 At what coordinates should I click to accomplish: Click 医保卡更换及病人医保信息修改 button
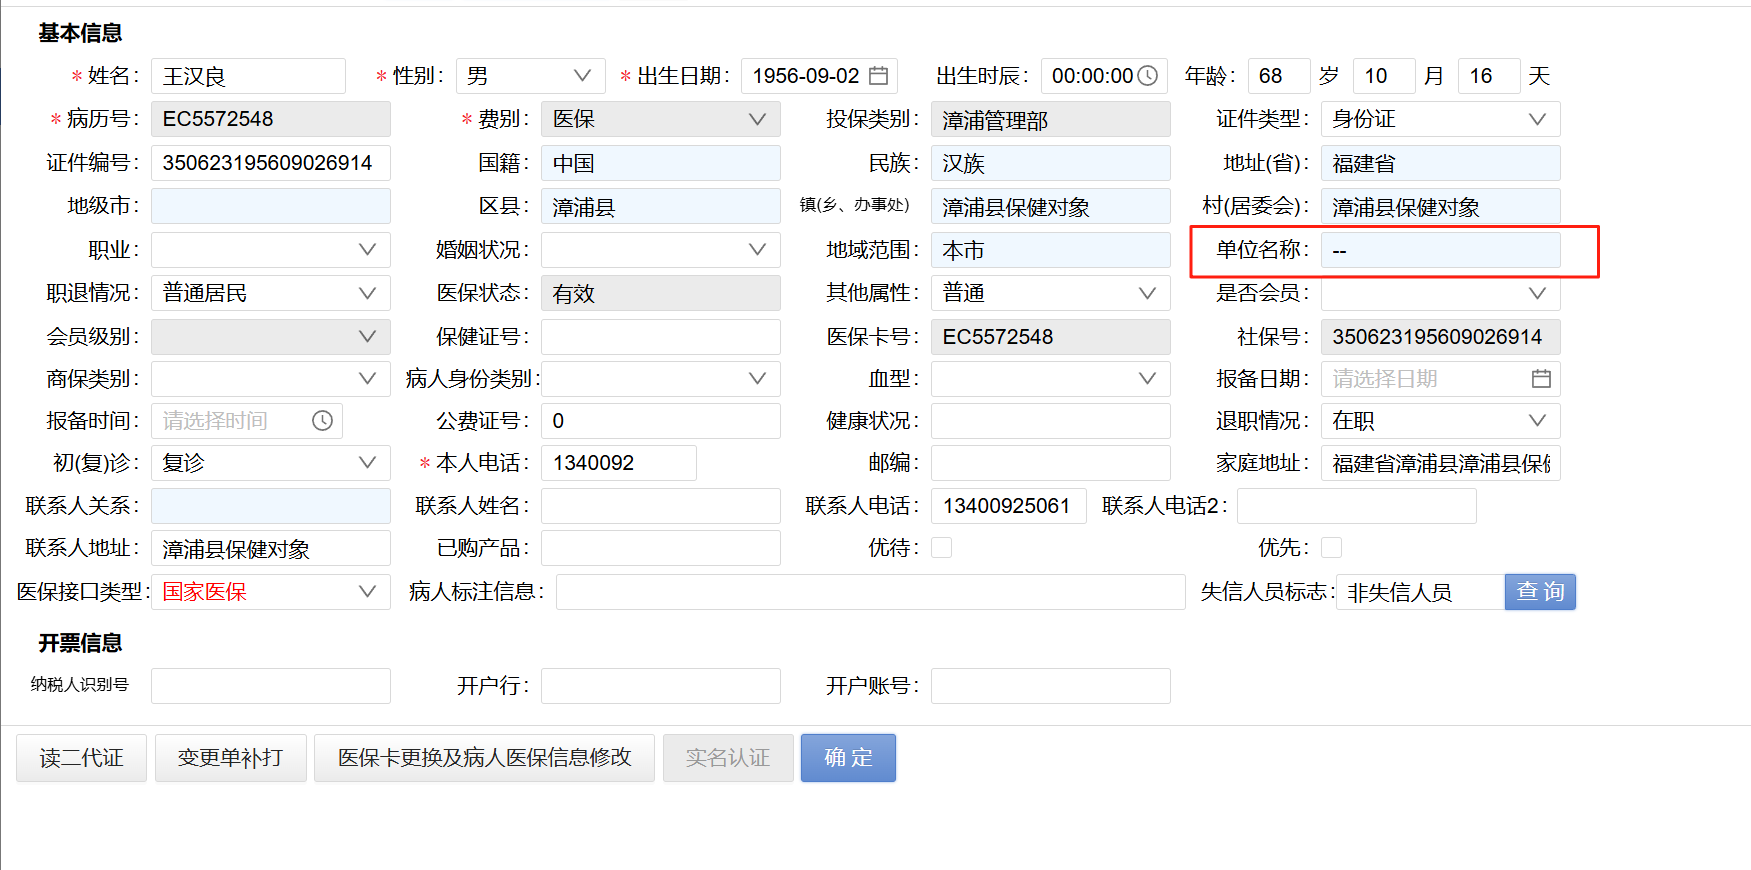(484, 758)
